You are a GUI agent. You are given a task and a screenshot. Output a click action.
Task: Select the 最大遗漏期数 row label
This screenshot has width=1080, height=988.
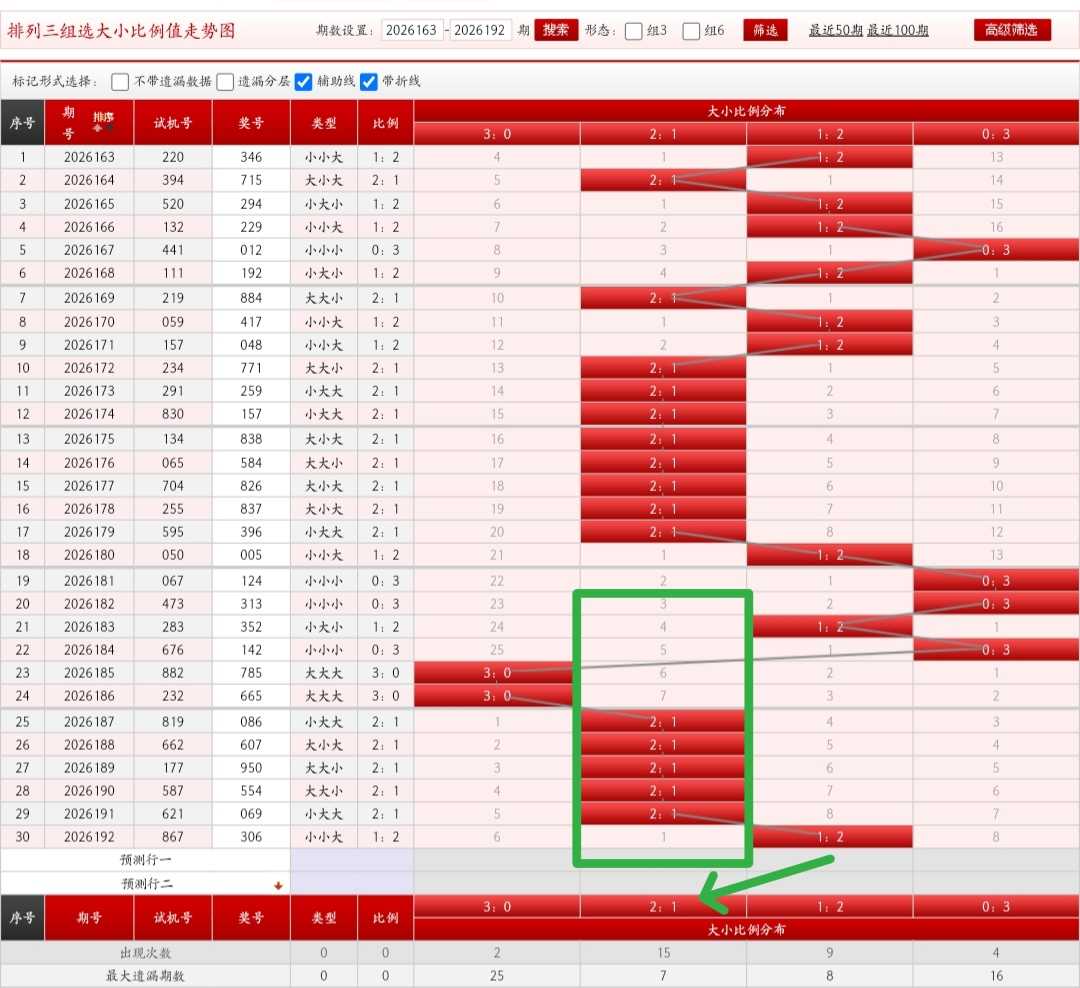click(145, 976)
